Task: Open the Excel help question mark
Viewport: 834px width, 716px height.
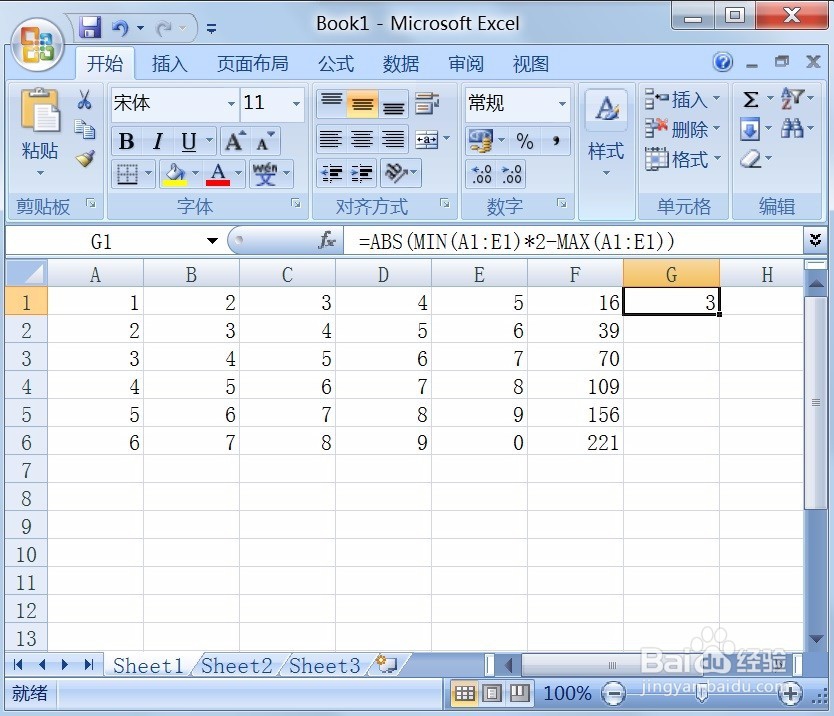Action: (722, 62)
